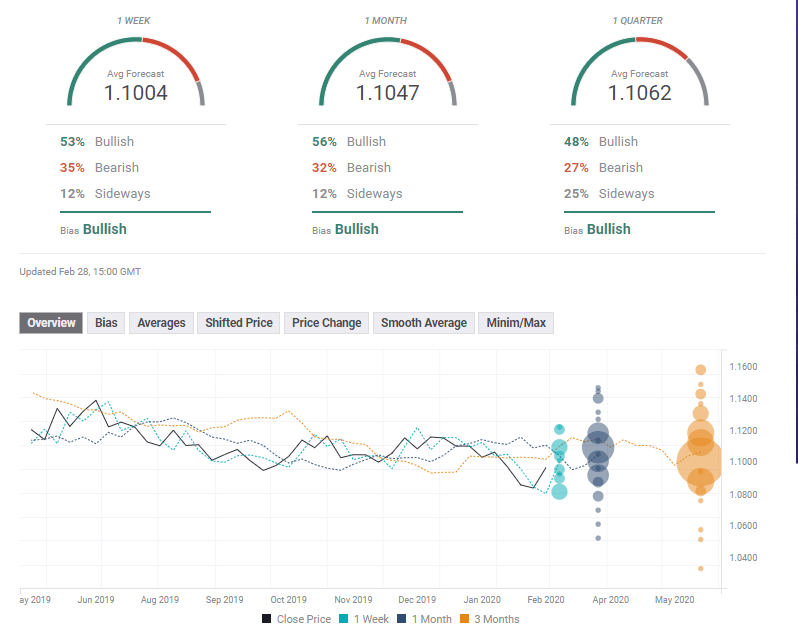The image size is (798, 635).
Task: Switch to the Bias tab
Action: pos(106,323)
